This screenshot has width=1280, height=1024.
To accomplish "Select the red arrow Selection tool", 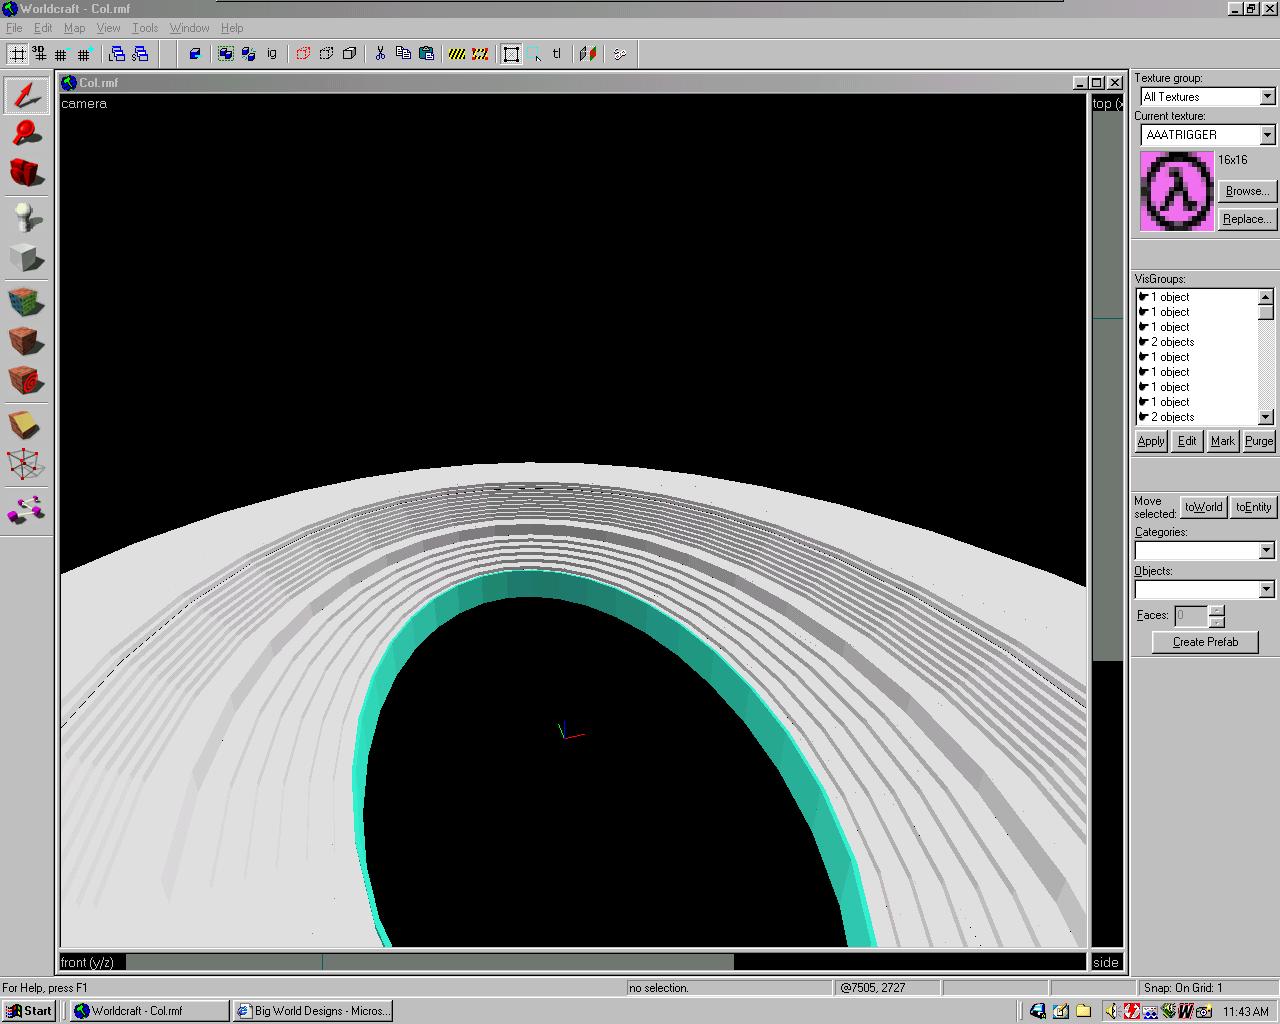I will click(x=26, y=96).
